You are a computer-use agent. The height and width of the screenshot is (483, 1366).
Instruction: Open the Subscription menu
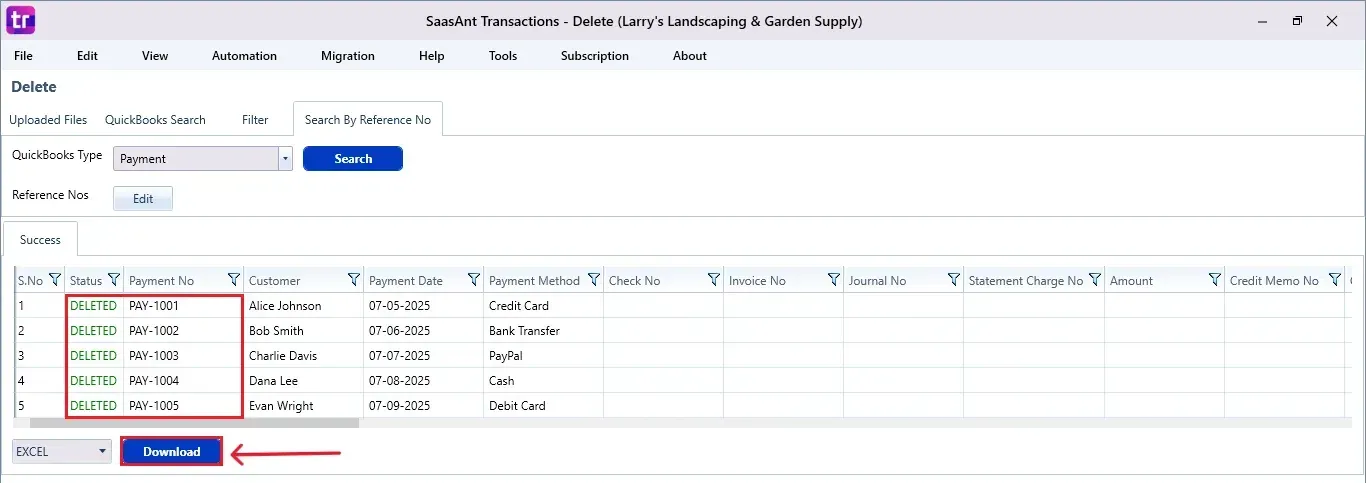pos(595,56)
